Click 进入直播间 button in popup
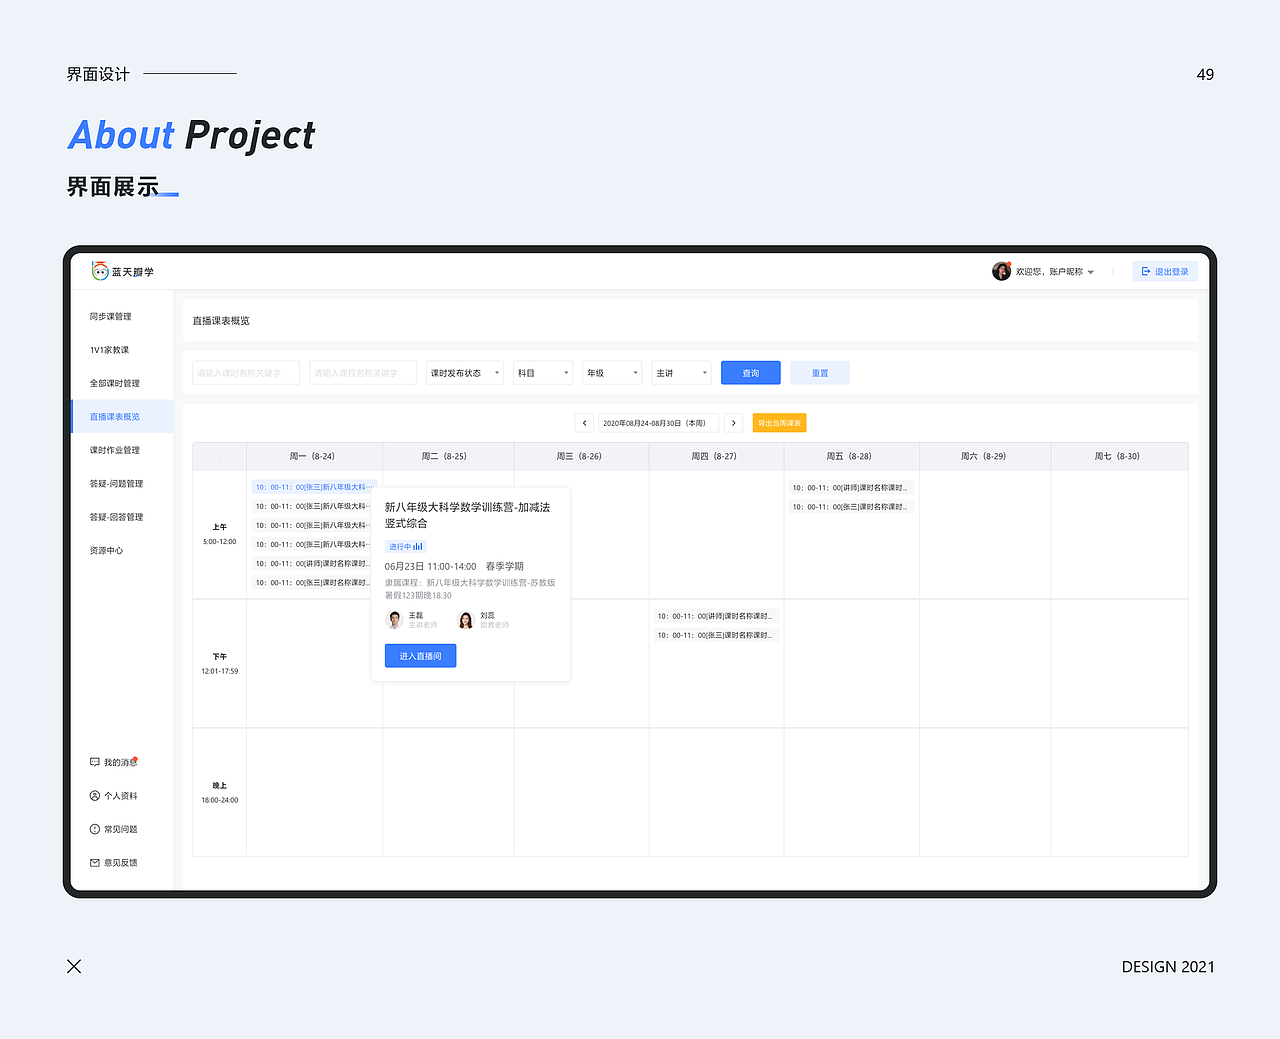The image size is (1280, 1039). pos(420,656)
